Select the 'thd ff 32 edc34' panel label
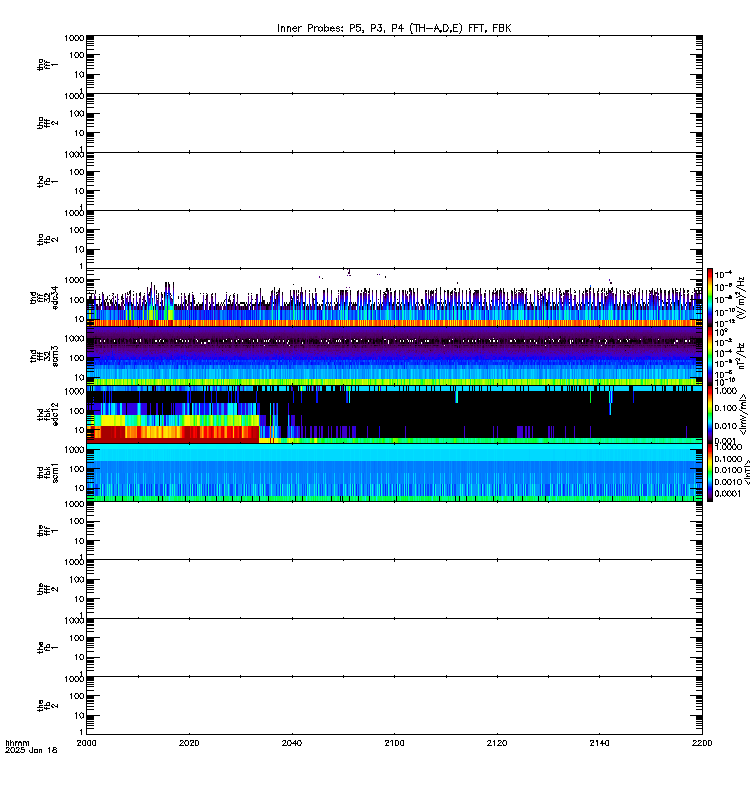Screen dimensions: 750x800 [x=44, y=297]
